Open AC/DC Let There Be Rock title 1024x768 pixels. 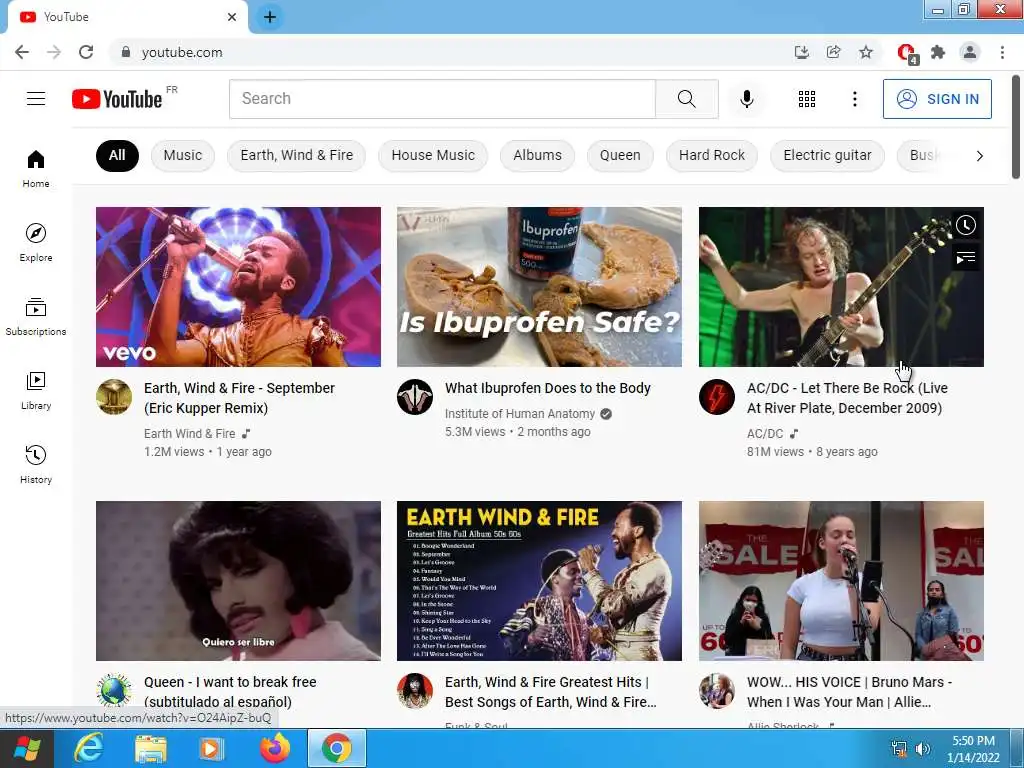tap(847, 398)
